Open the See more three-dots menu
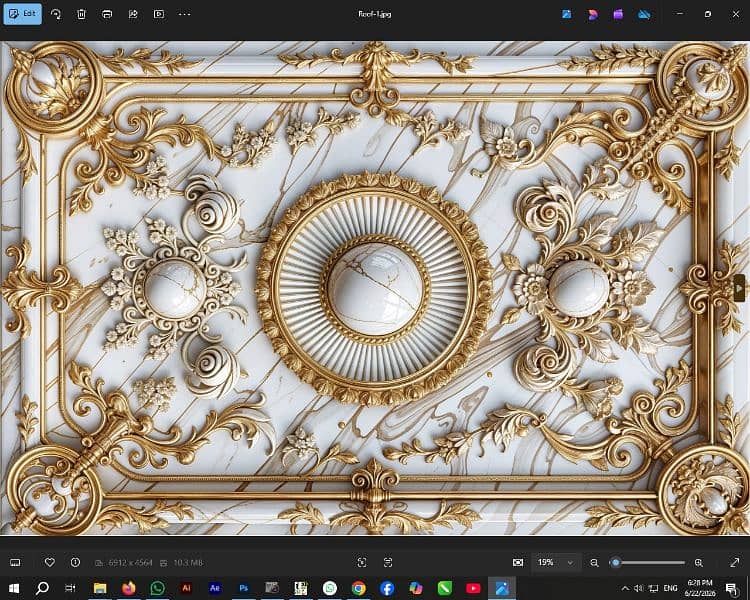Screen dimensions: 750x600 [x=185, y=14]
